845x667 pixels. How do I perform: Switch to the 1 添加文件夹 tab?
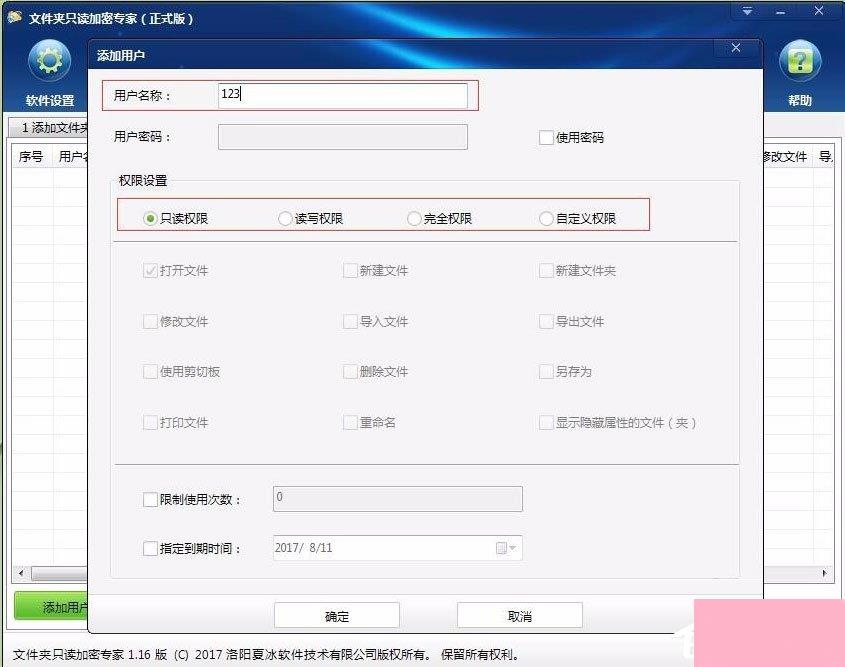50,128
